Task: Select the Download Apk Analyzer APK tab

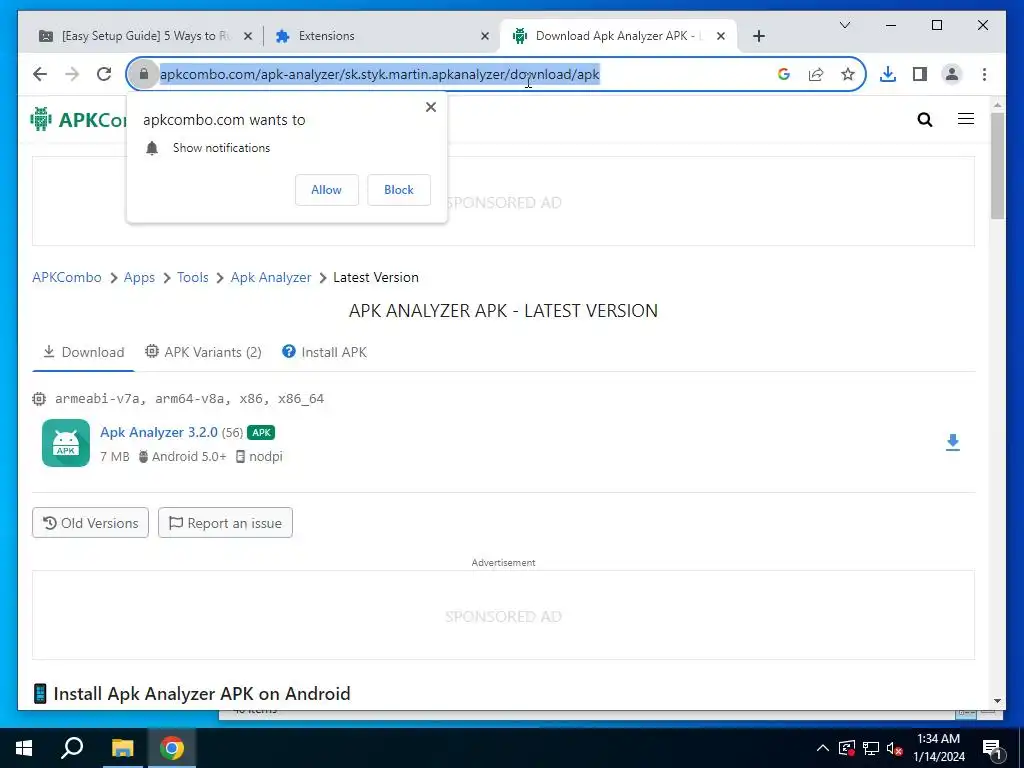Action: 617,36
